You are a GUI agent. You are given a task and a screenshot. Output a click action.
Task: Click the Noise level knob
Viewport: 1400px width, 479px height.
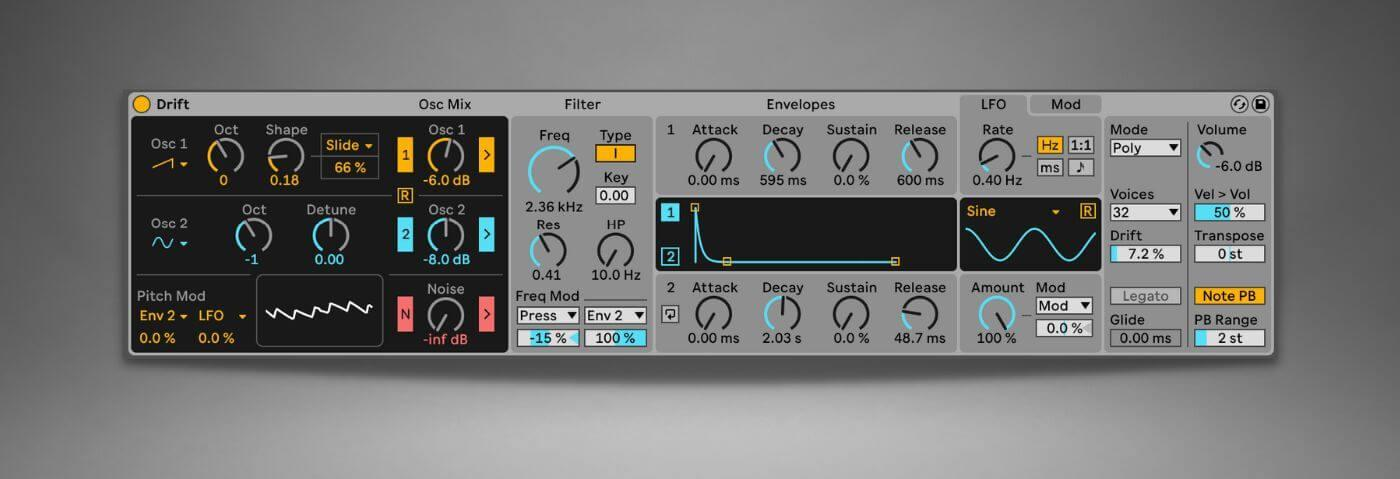tap(446, 314)
